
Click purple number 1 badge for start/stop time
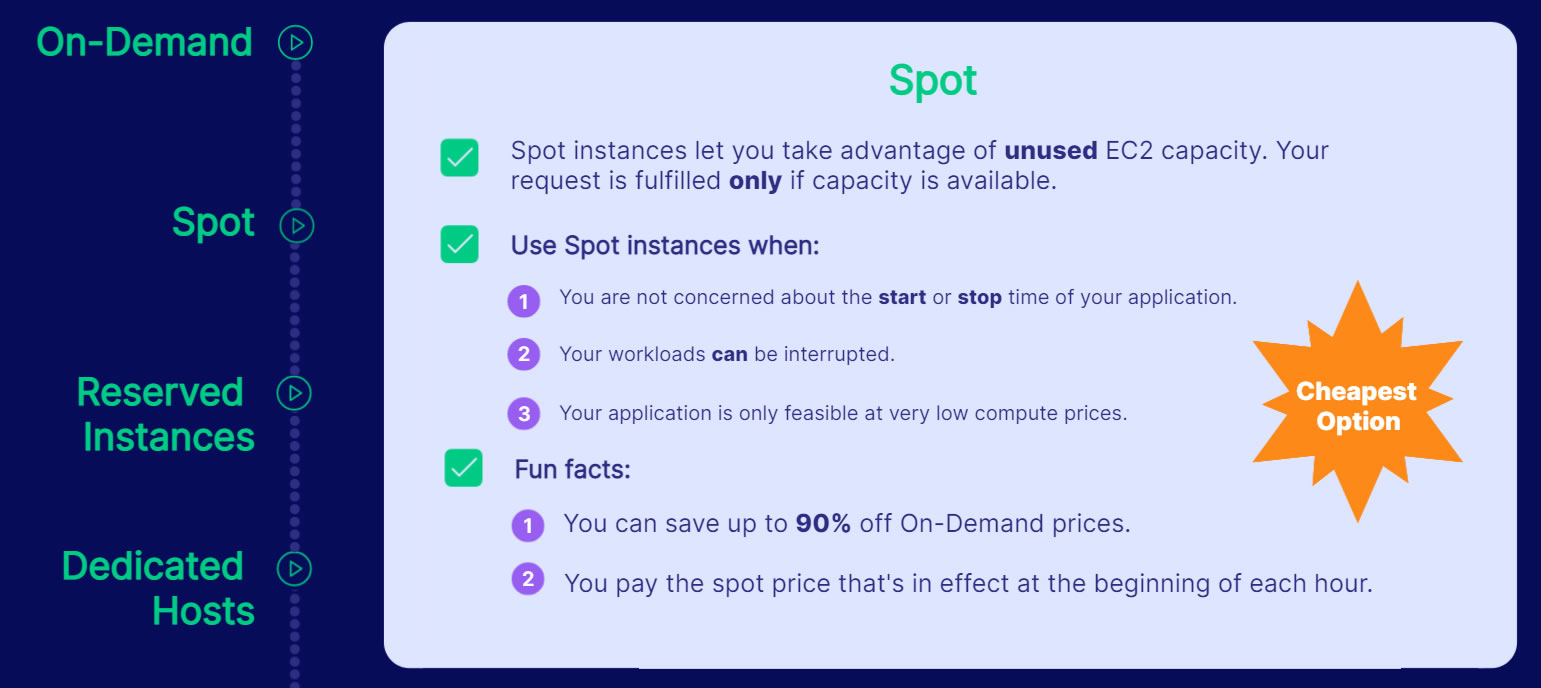[x=523, y=300]
